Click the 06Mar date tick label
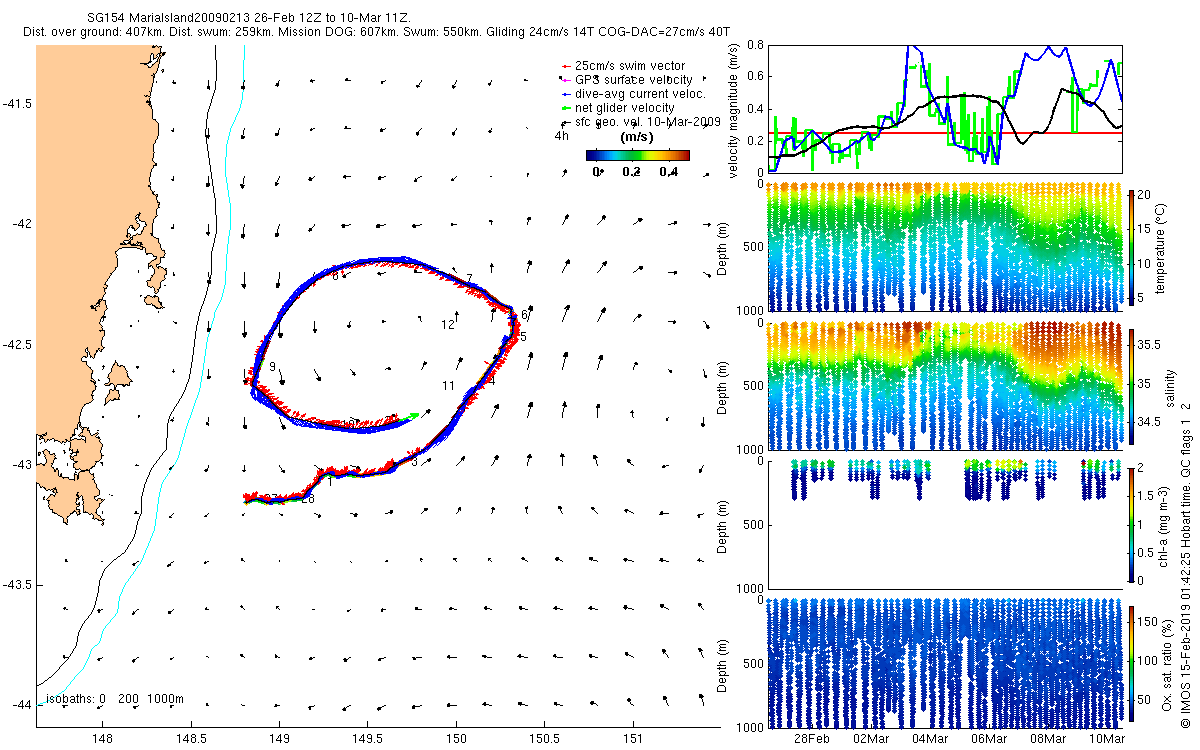 click(x=989, y=739)
